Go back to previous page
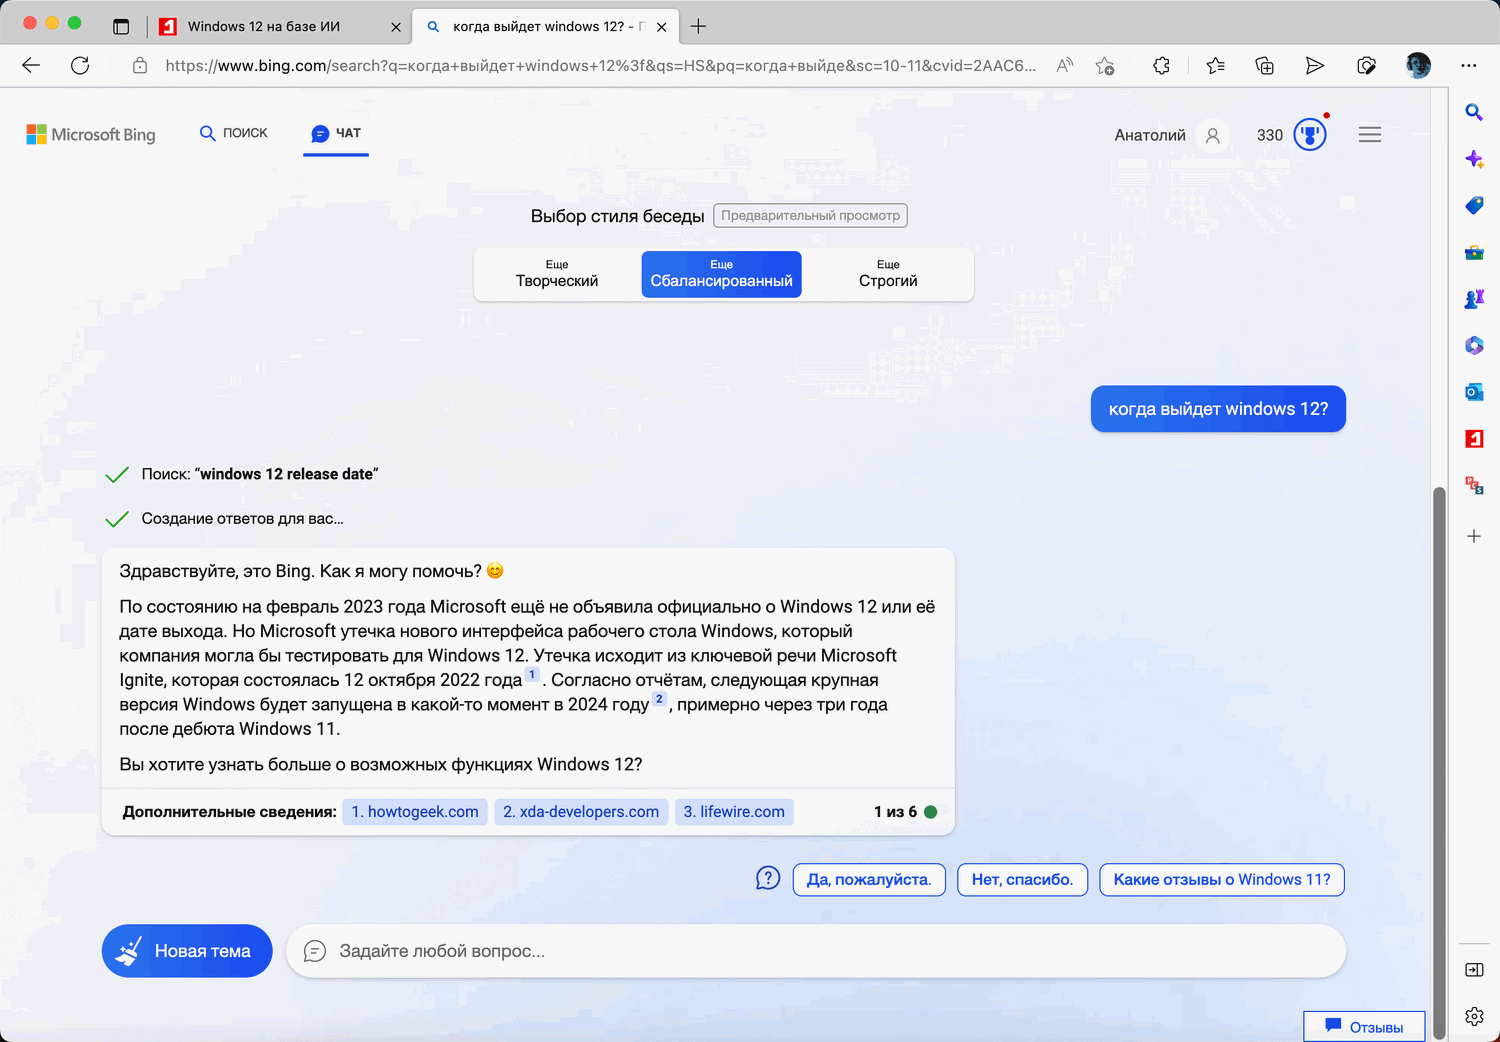Viewport: 1500px width, 1042px height. tap(31, 66)
